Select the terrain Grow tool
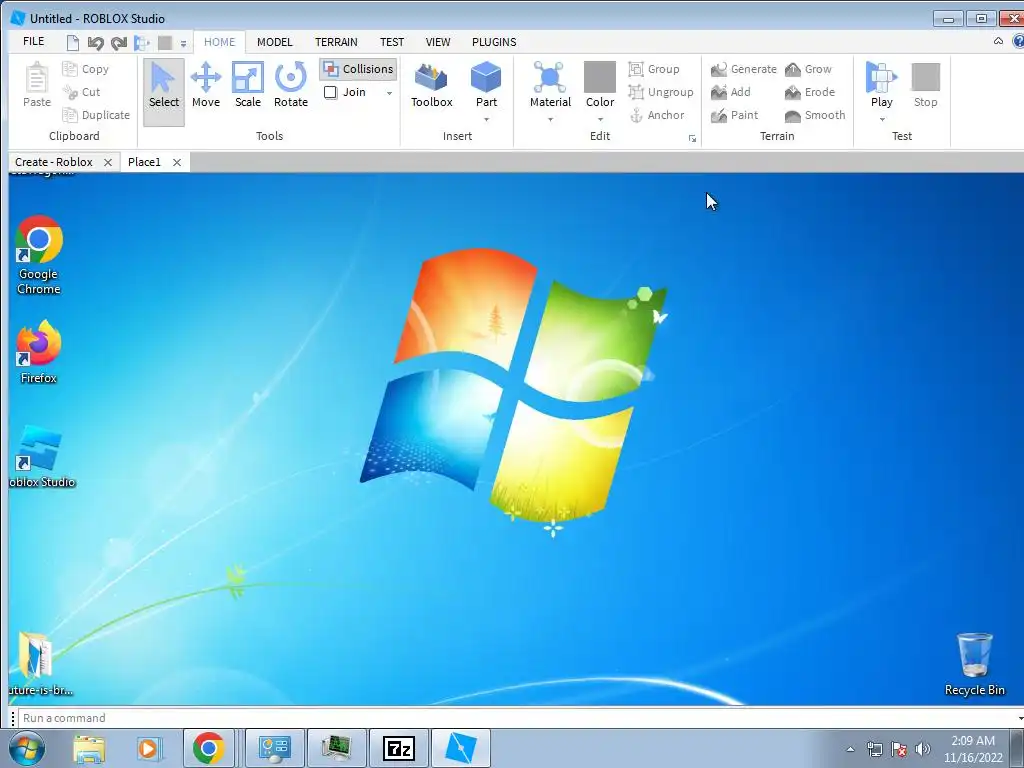Viewport: 1024px width, 768px height. 808,69
